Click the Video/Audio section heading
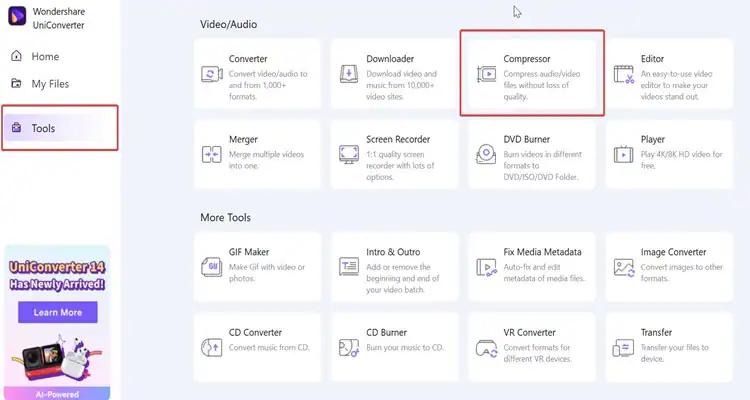750x400 pixels. [x=229, y=24]
